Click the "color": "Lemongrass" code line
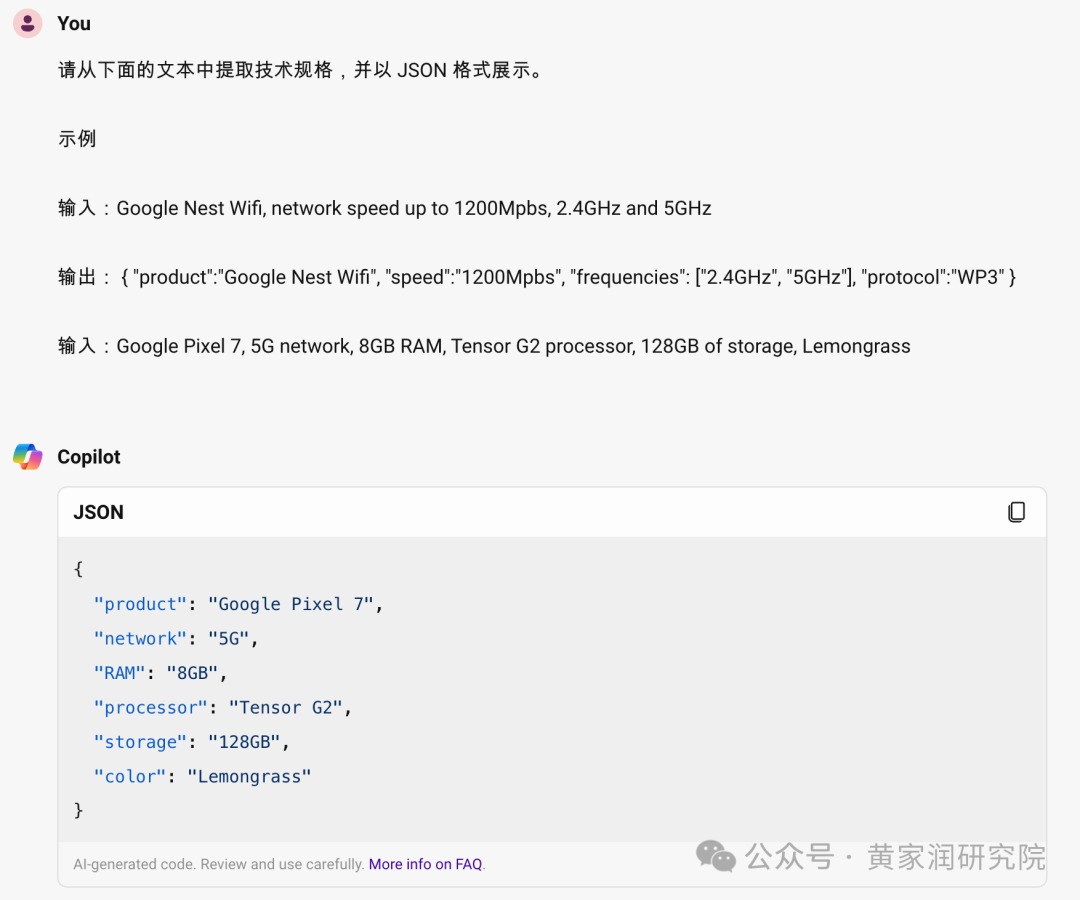The height and width of the screenshot is (900, 1080). (x=202, y=776)
